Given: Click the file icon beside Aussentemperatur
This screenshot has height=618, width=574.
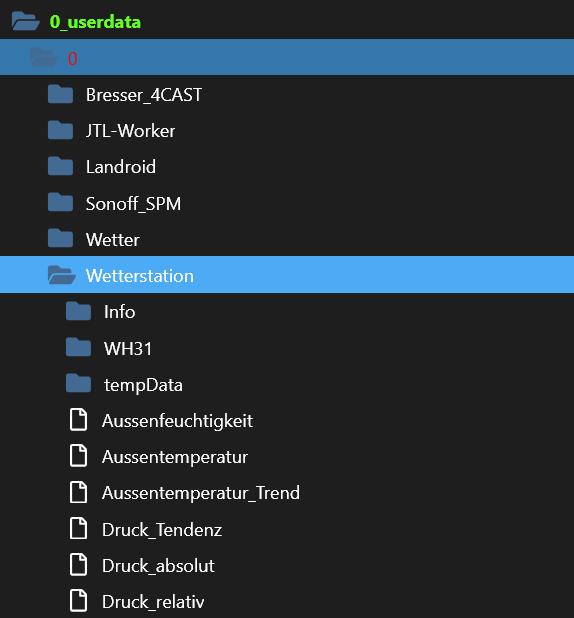Looking at the screenshot, I should (78, 456).
